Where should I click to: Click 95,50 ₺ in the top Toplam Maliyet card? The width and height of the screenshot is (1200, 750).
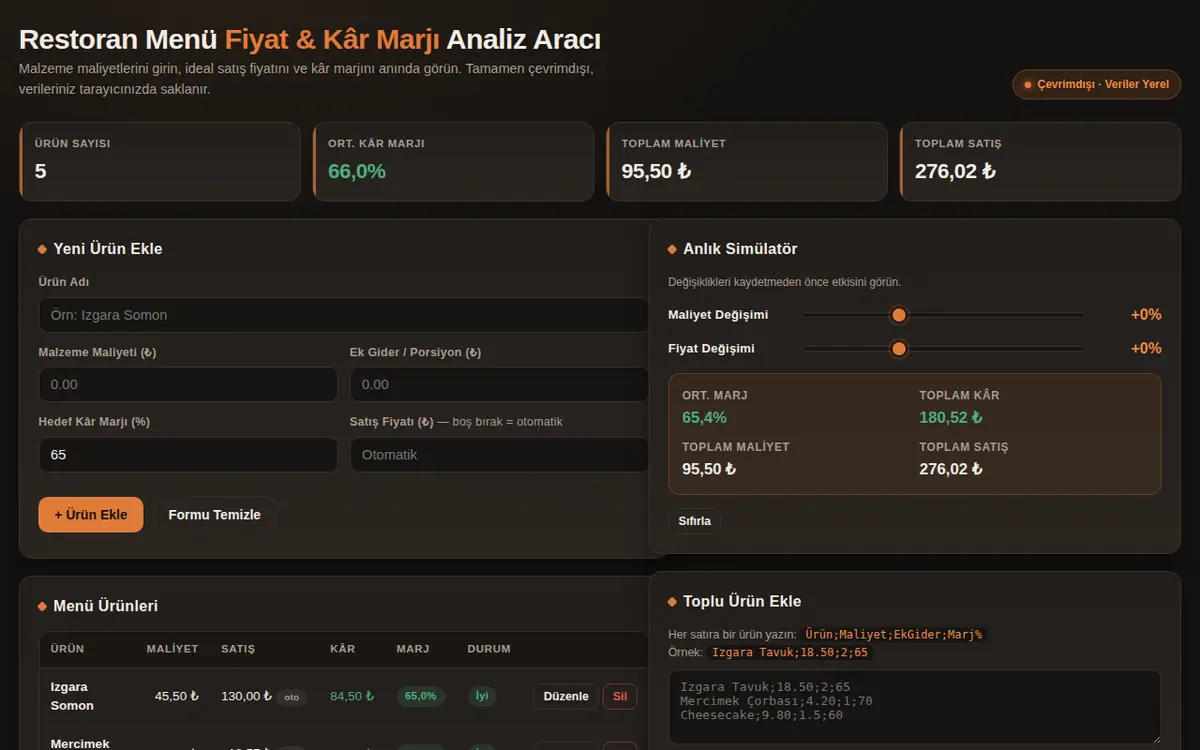[656, 171]
